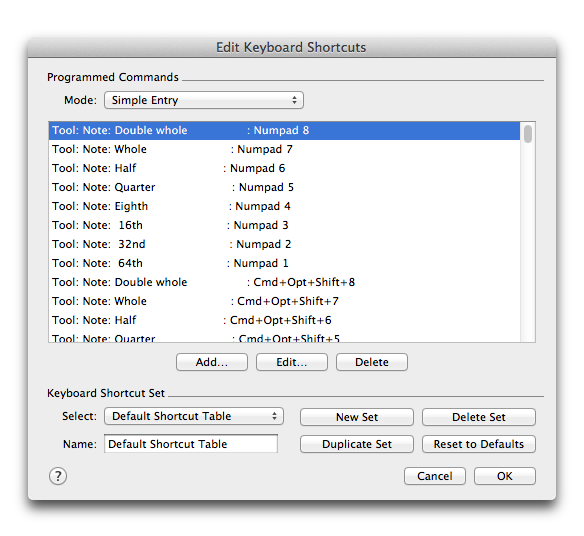This screenshot has height=536, width=584.
Task: Select the Double whole Cmd+Opt+Shift+8 row
Action: (x=284, y=282)
